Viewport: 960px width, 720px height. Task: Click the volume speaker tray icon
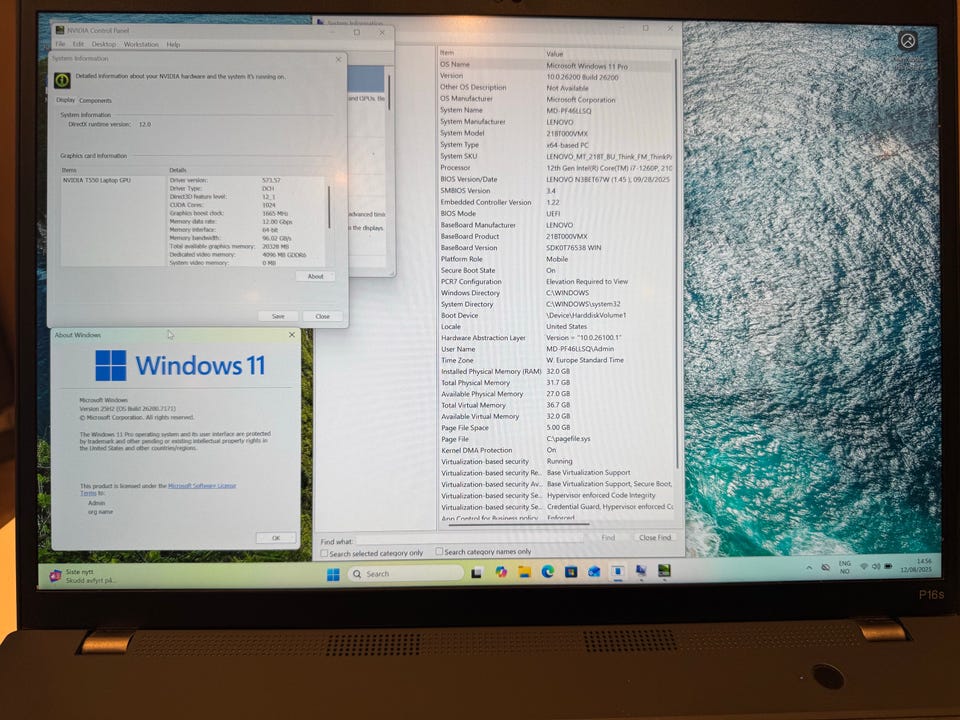point(876,567)
